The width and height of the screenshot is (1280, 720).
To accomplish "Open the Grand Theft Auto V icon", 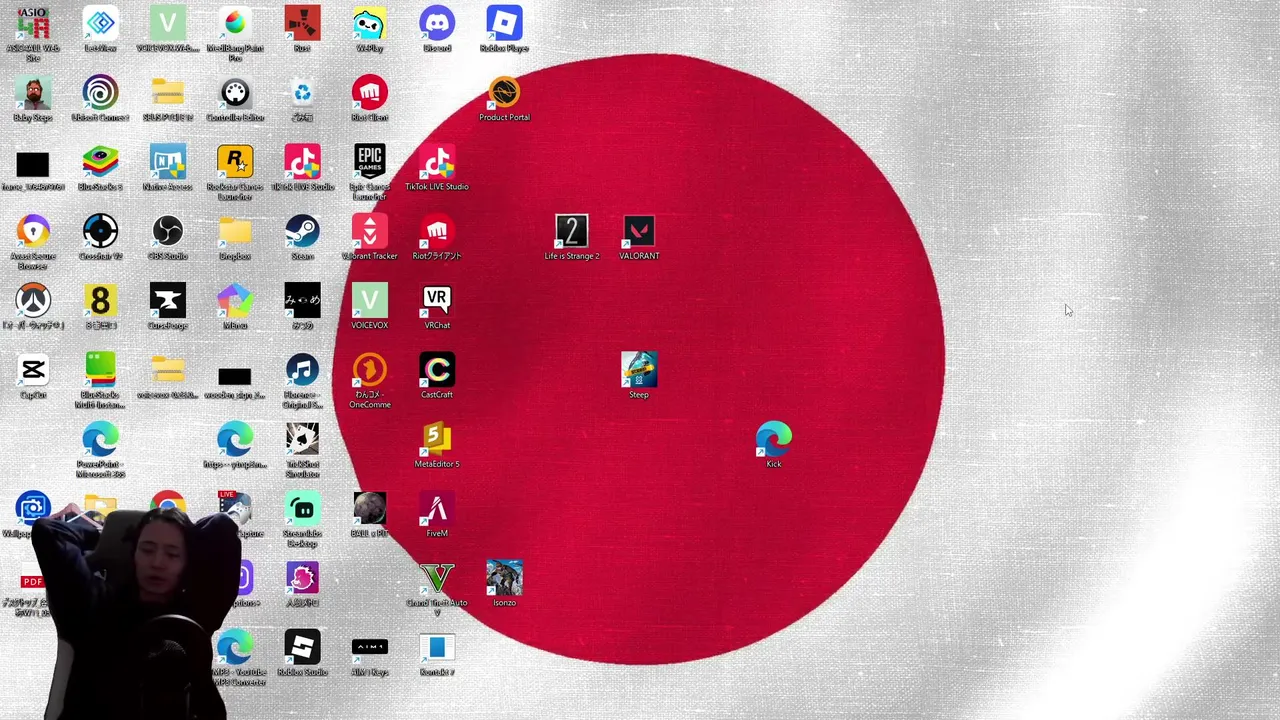I will tap(437, 578).
